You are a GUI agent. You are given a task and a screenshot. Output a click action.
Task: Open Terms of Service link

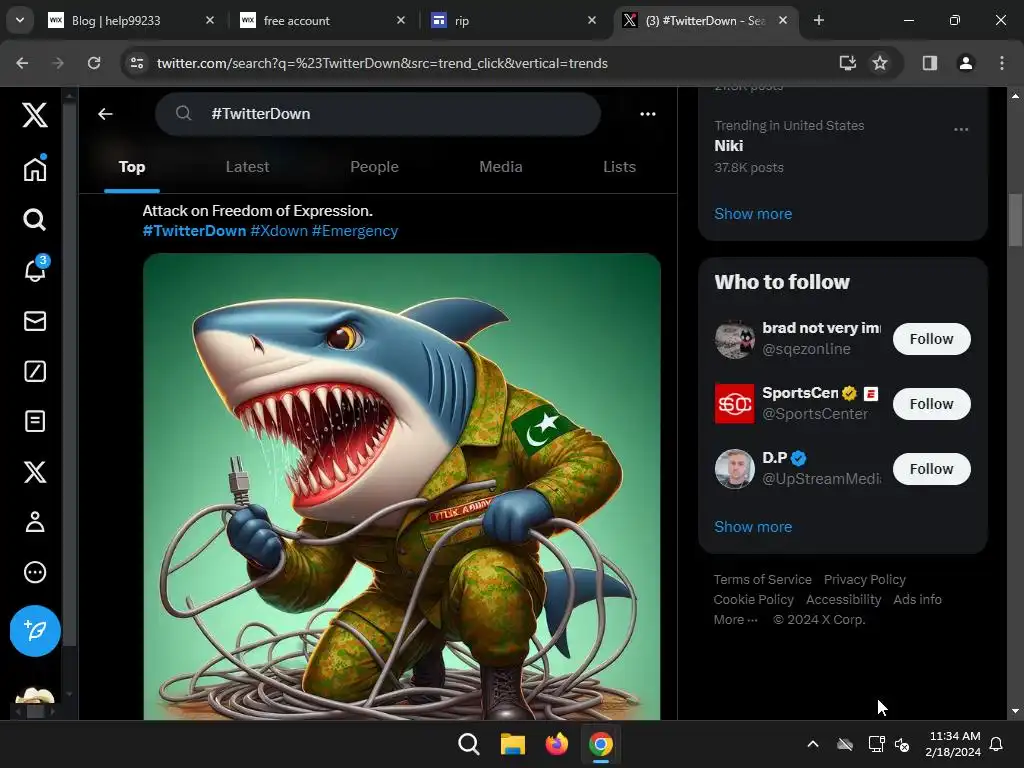(x=762, y=579)
